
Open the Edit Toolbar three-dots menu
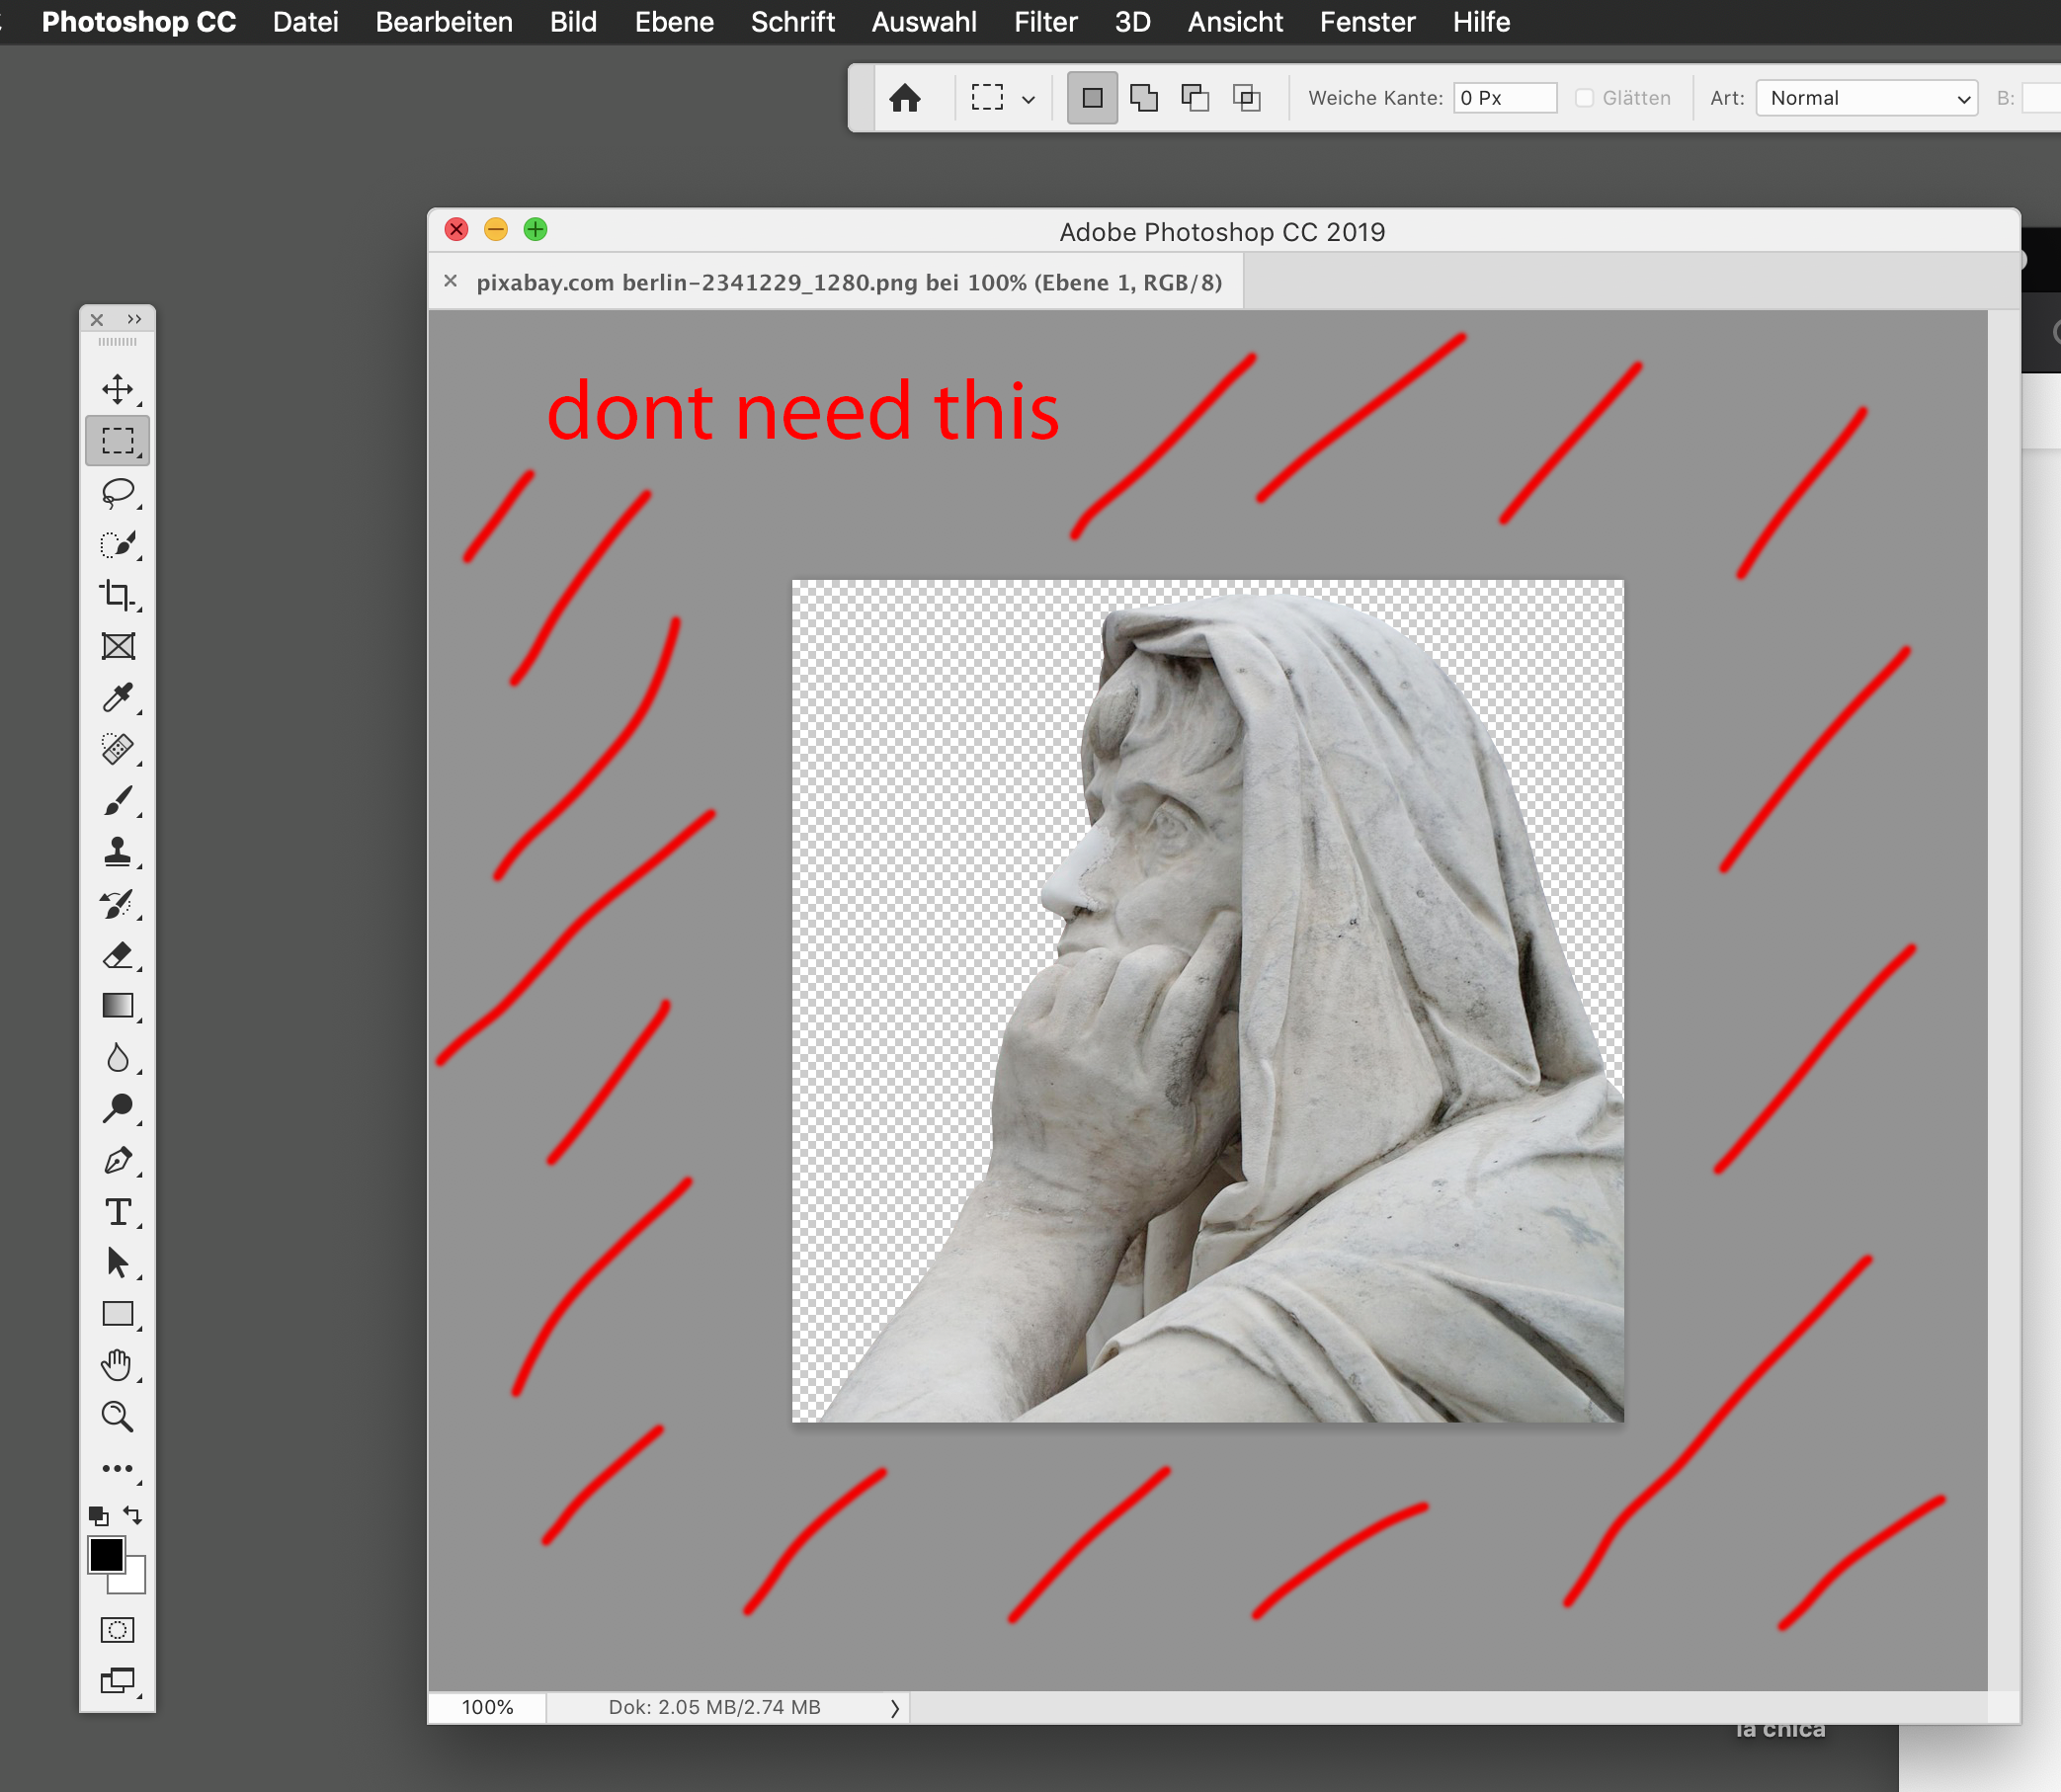[117, 1469]
